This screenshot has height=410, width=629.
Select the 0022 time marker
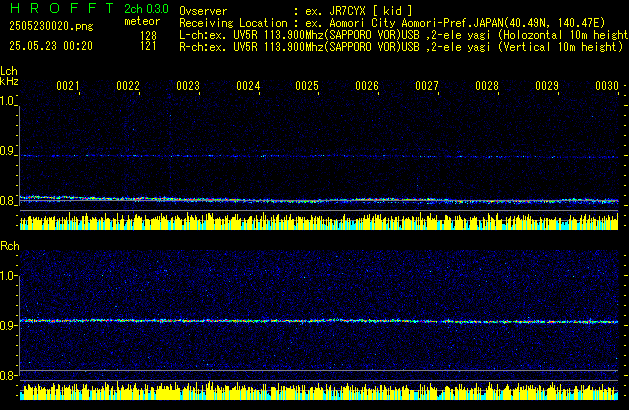[128, 86]
